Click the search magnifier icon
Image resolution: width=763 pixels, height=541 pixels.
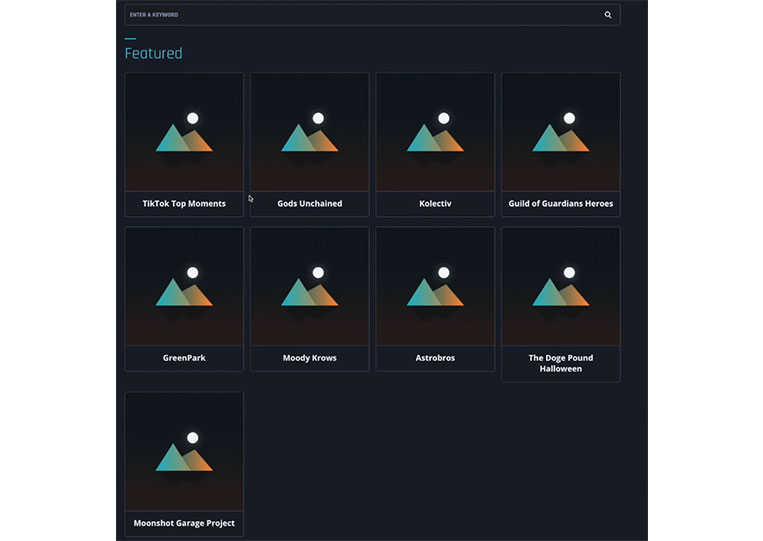(x=608, y=15)
